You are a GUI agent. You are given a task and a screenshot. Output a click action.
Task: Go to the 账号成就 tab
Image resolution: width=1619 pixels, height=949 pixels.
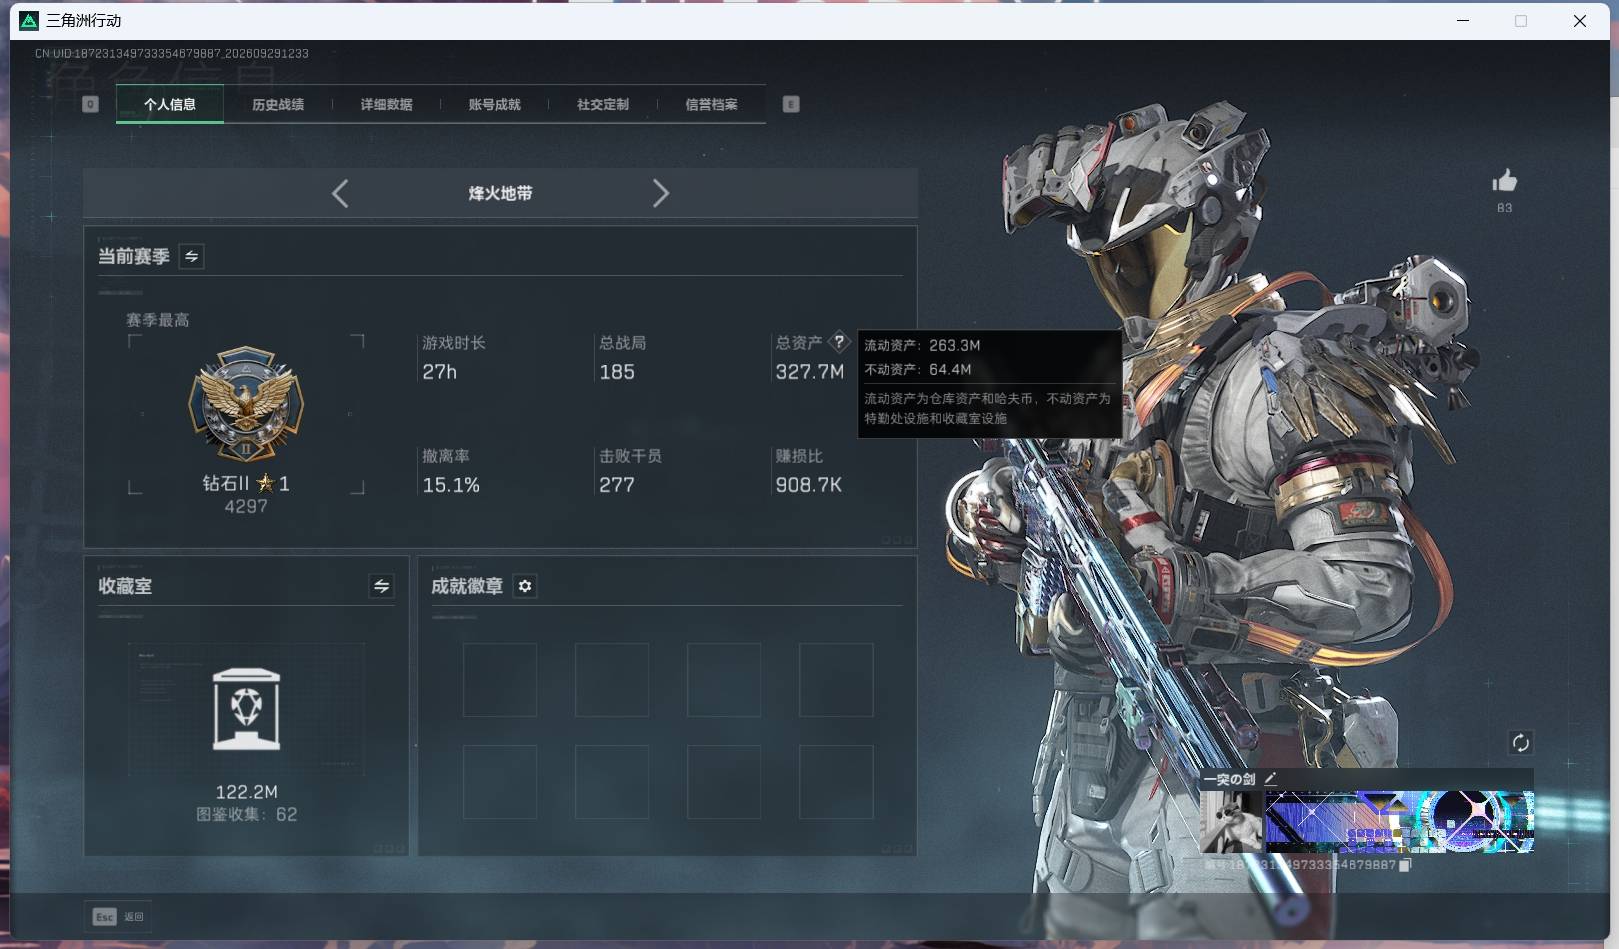(494, 104)
